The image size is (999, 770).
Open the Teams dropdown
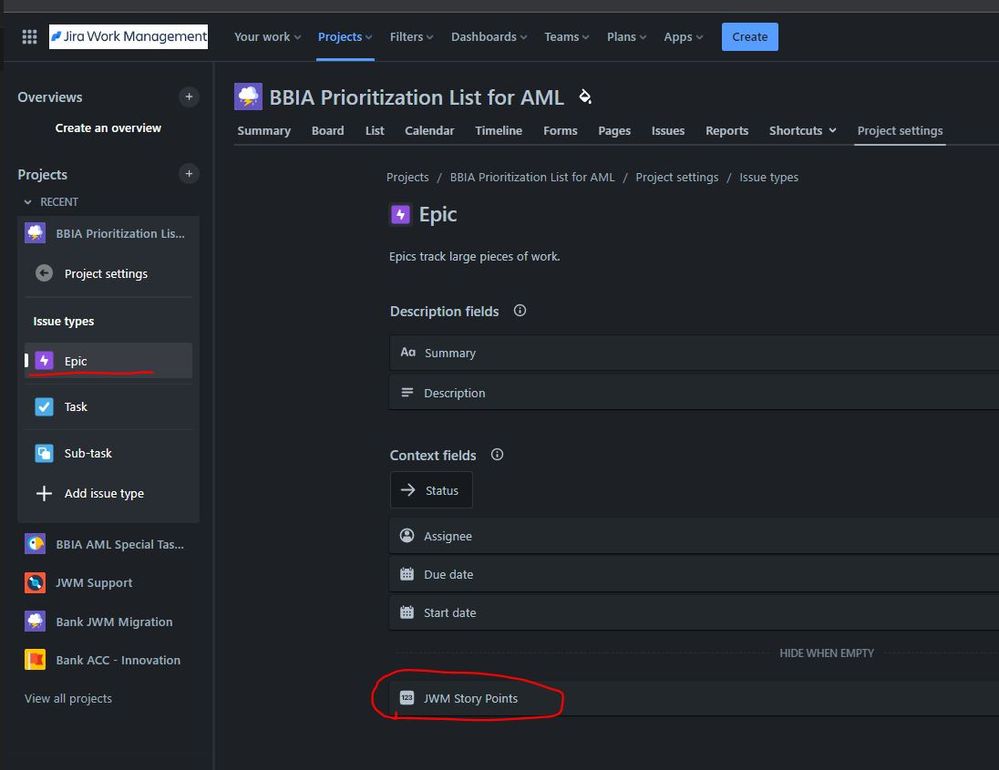(x=567, y=37)
